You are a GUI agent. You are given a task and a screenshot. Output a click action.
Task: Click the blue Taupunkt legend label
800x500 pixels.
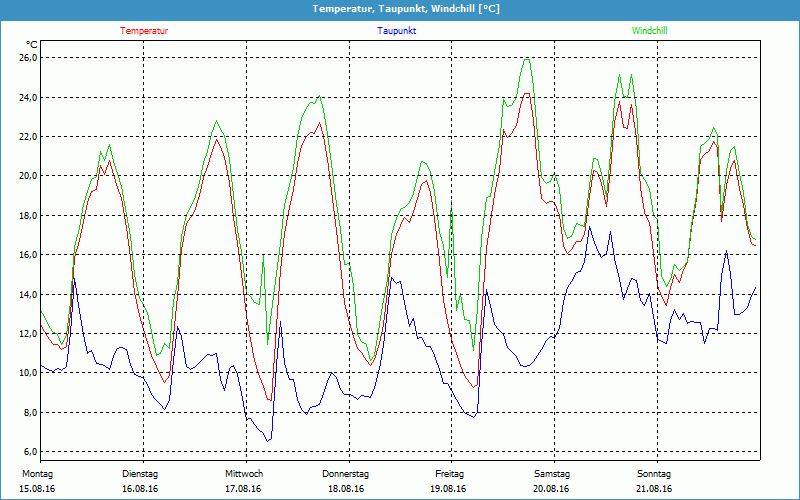point(396,31)
